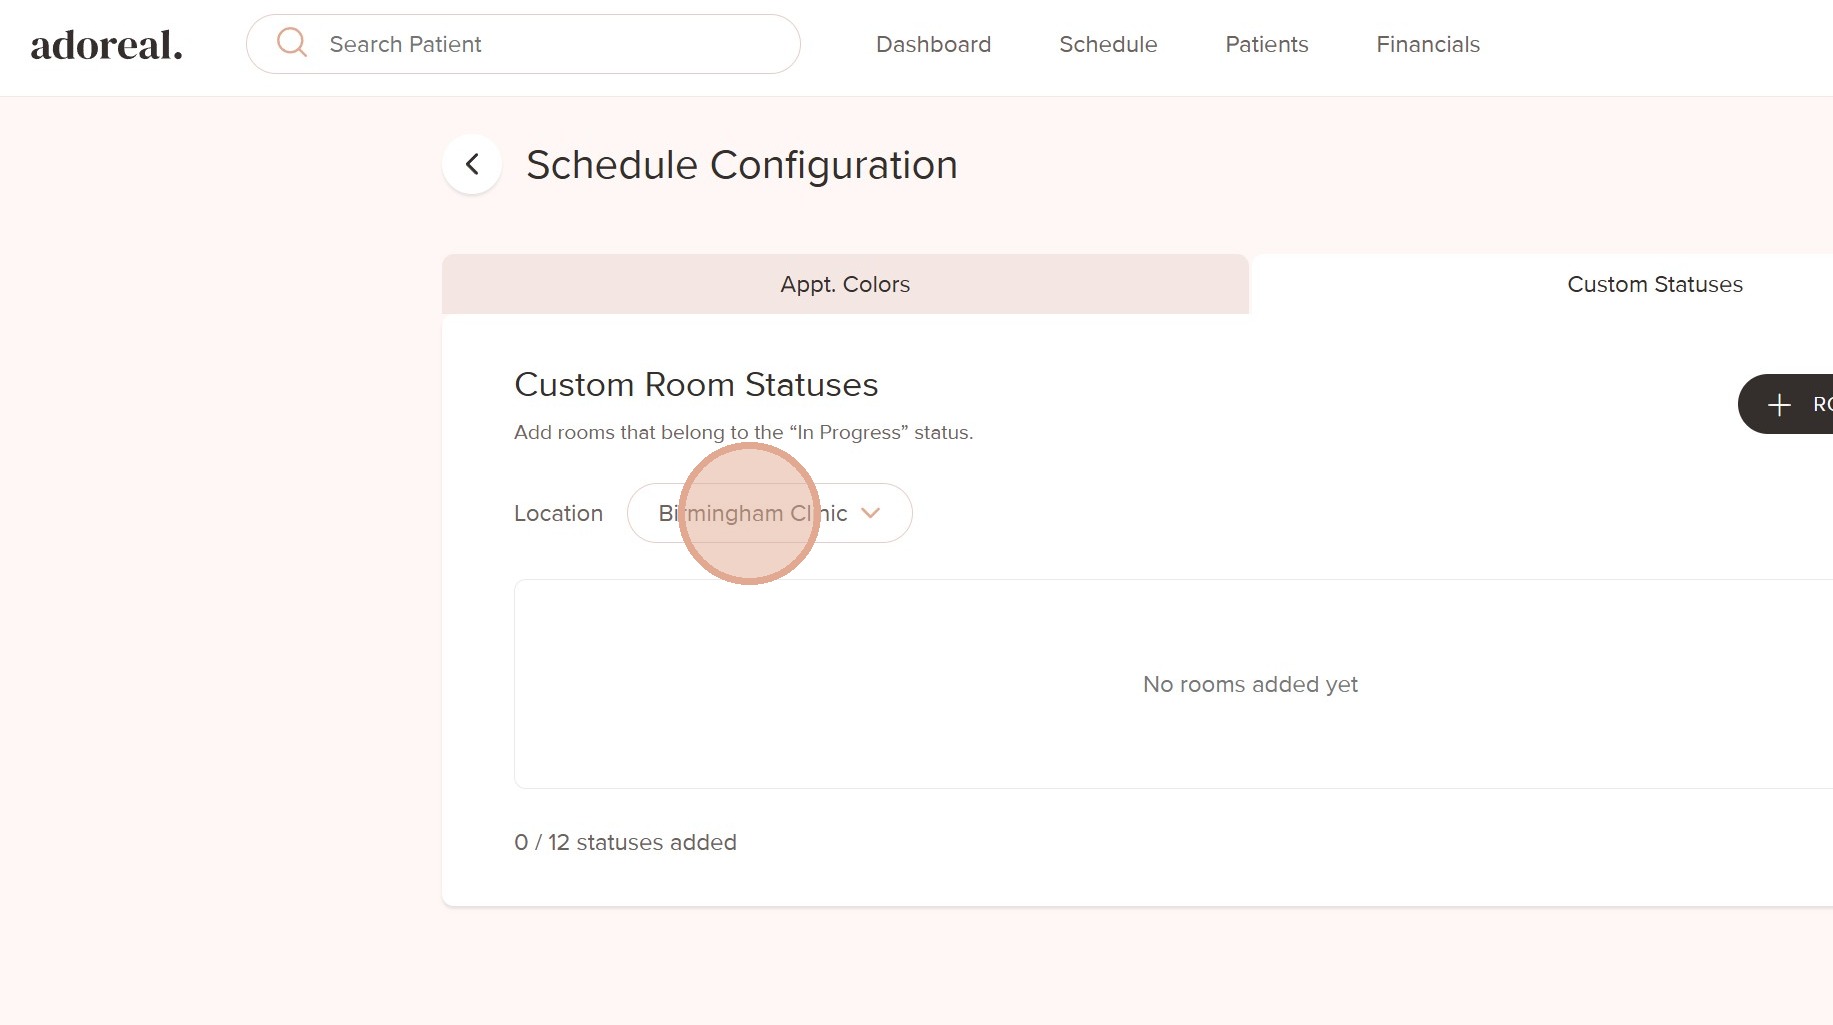This screenshot has height=1025, width=1833.
Task: Open the Dashboard page
Action: (x=933, y=44)
